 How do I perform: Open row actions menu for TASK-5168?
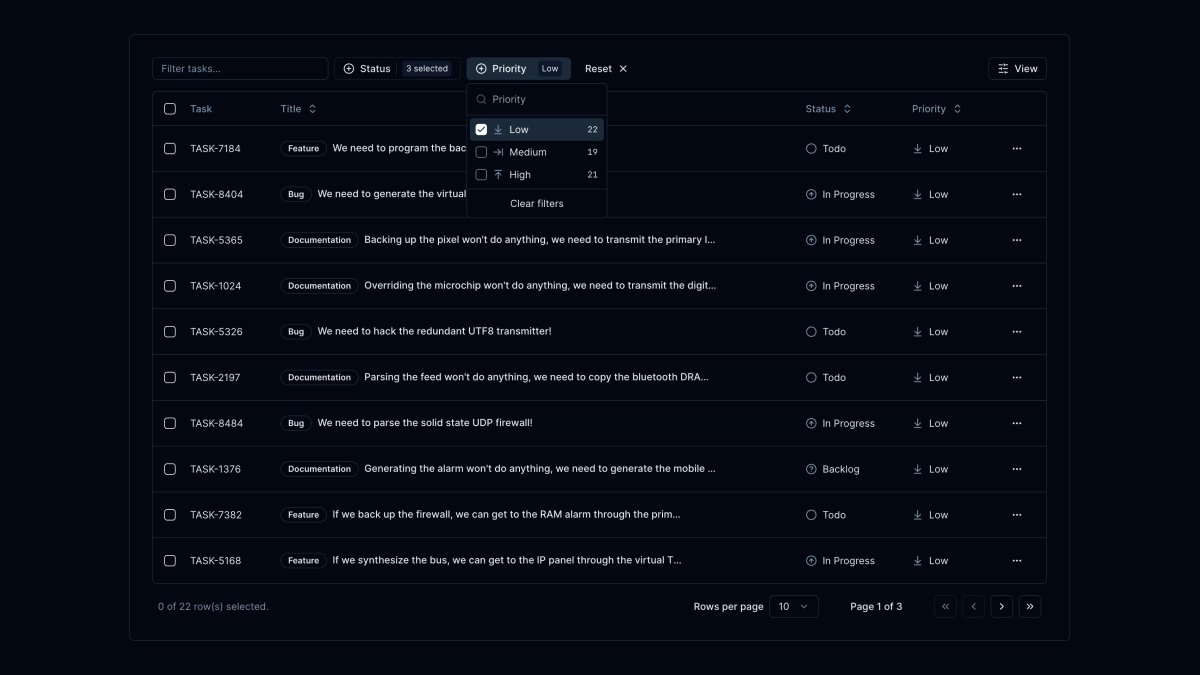(x=1017, y=561)
